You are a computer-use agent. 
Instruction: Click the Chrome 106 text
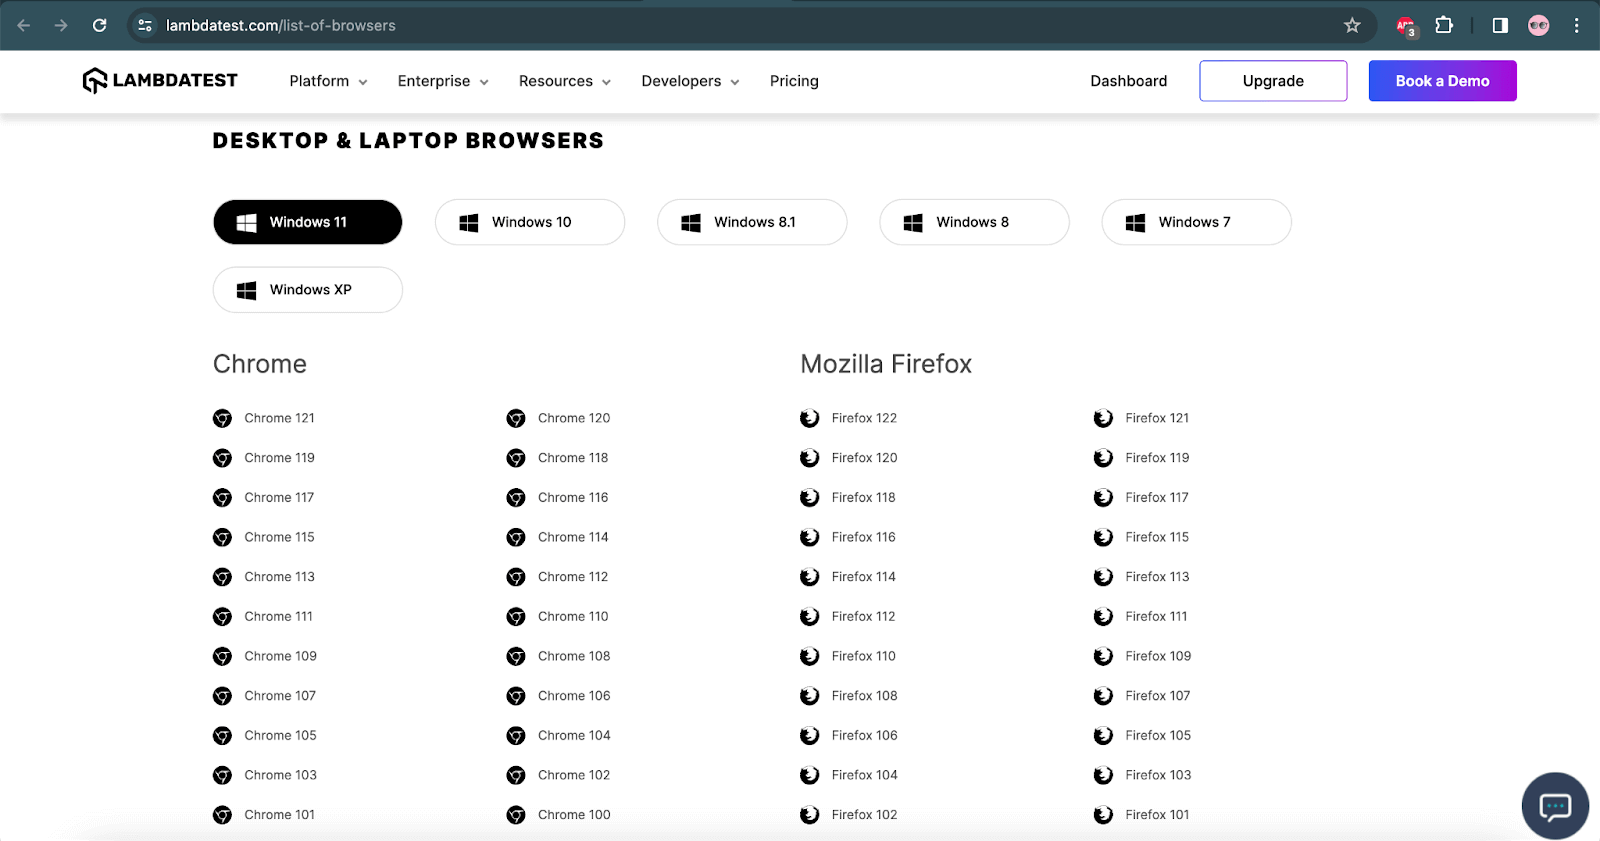(x=574, y=696)
